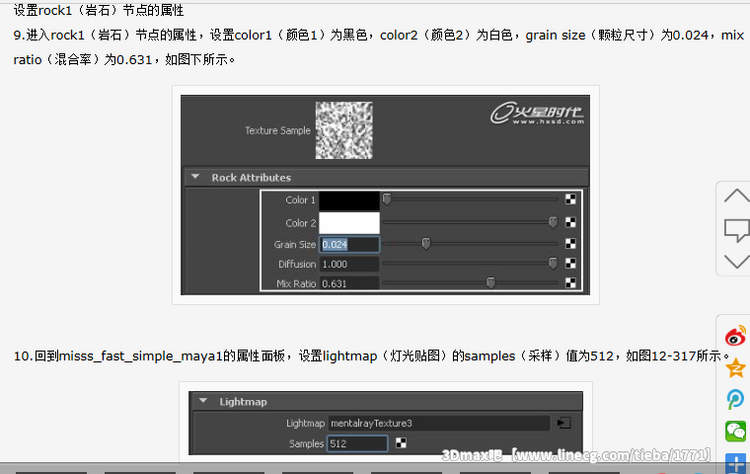Click the 'Color 2' label
750x474 pixels.
click(300, 223)
